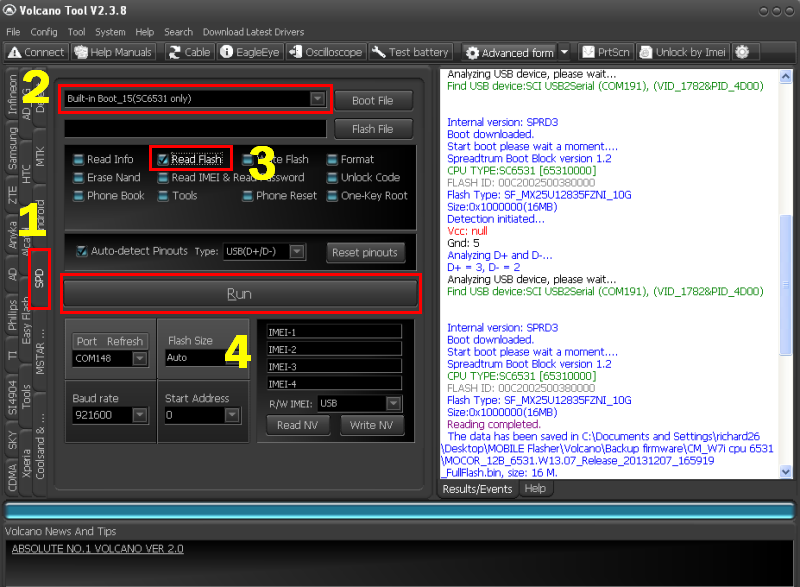Select the Cable toolbar icon

click(188, 52)
